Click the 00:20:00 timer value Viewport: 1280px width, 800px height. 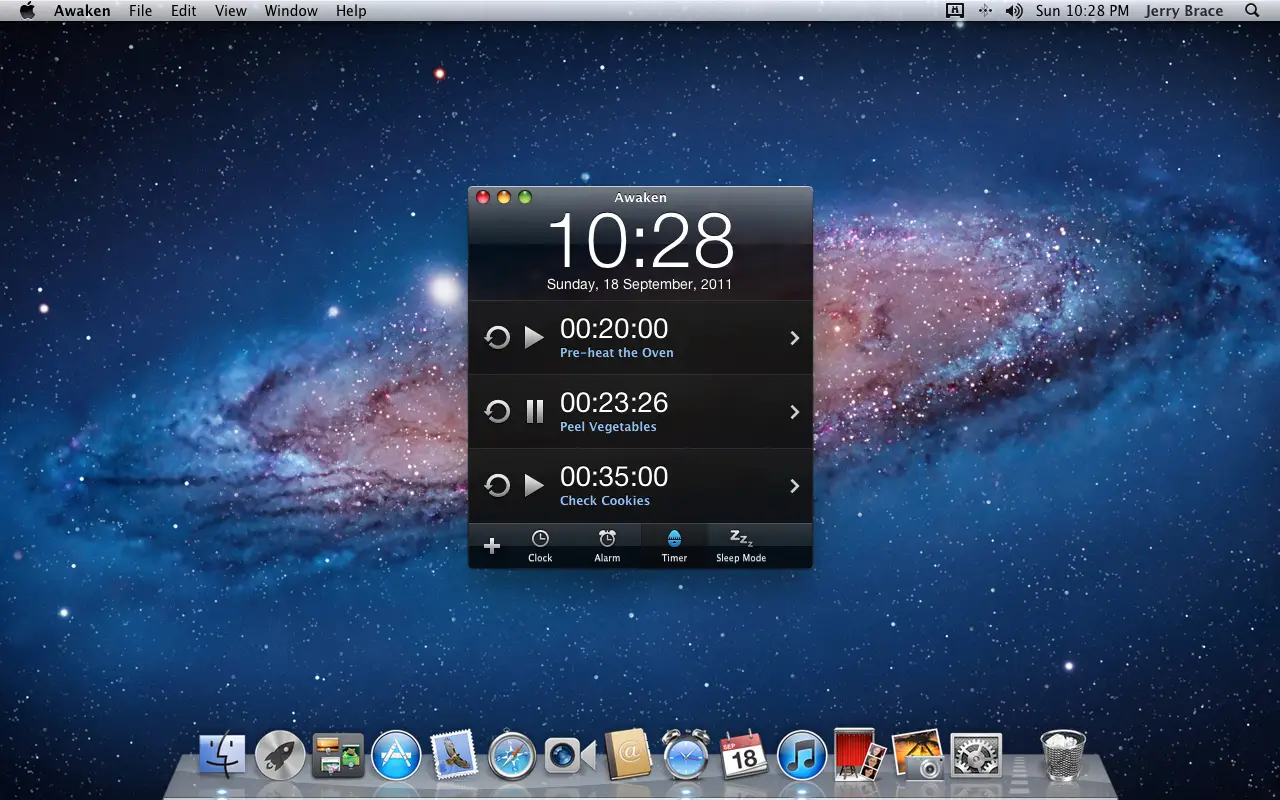[x=614, y=328]
